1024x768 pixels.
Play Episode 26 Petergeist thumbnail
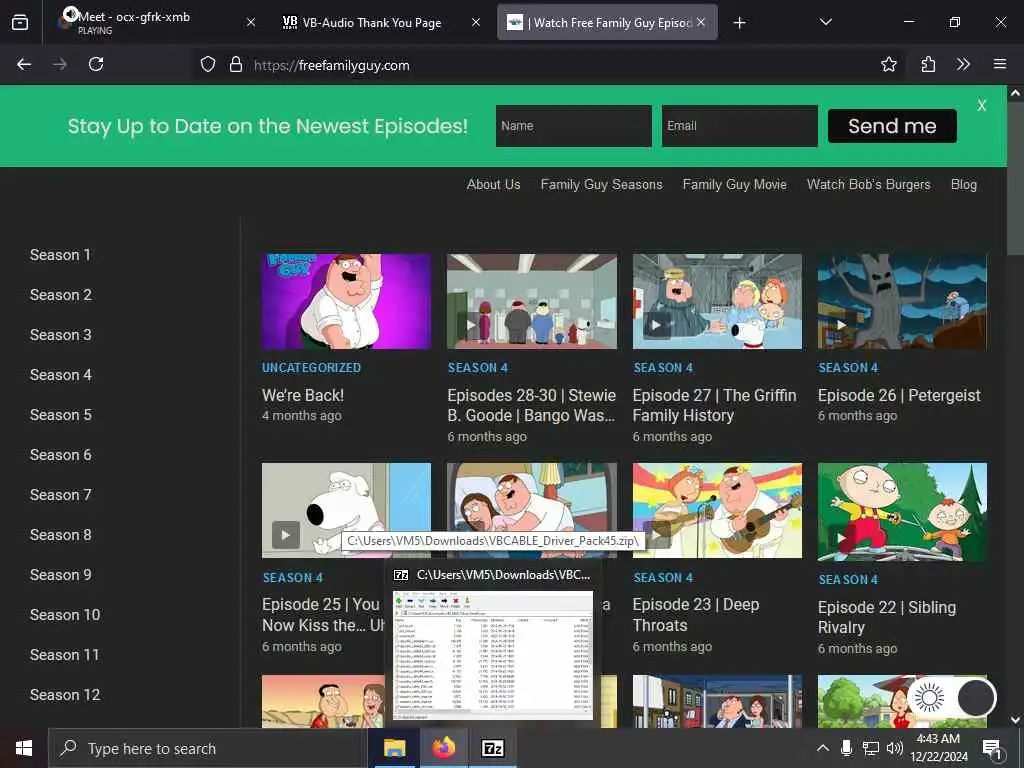902,302
